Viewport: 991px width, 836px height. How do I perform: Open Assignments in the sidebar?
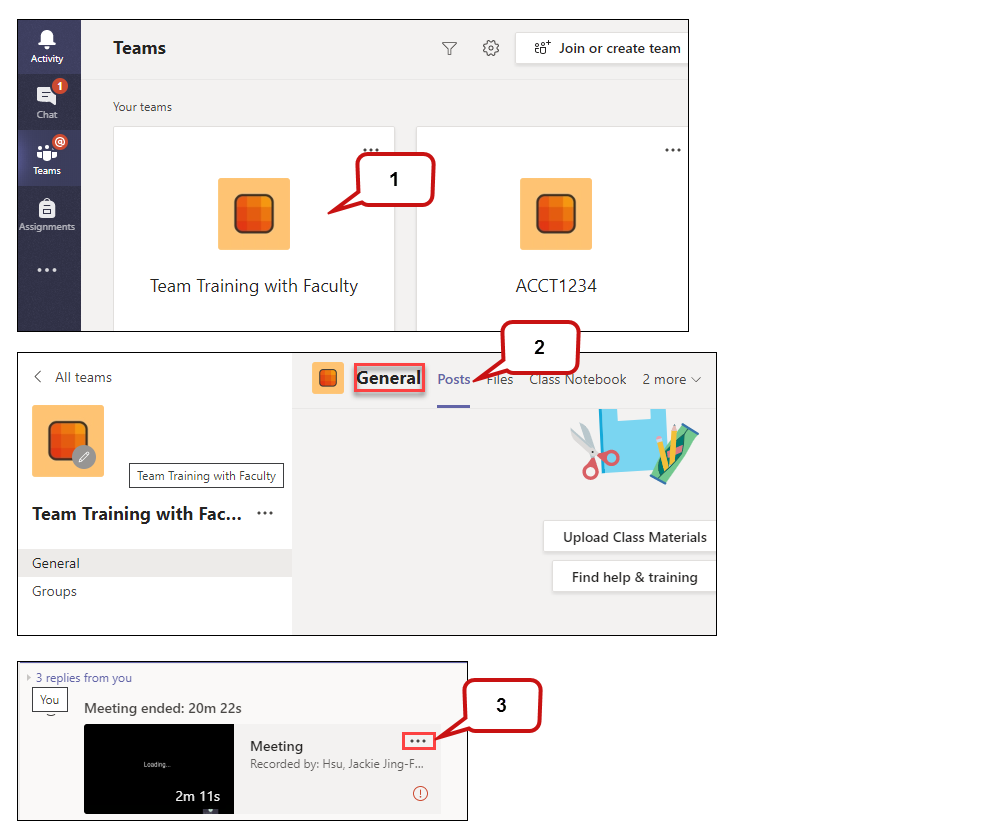47,215
